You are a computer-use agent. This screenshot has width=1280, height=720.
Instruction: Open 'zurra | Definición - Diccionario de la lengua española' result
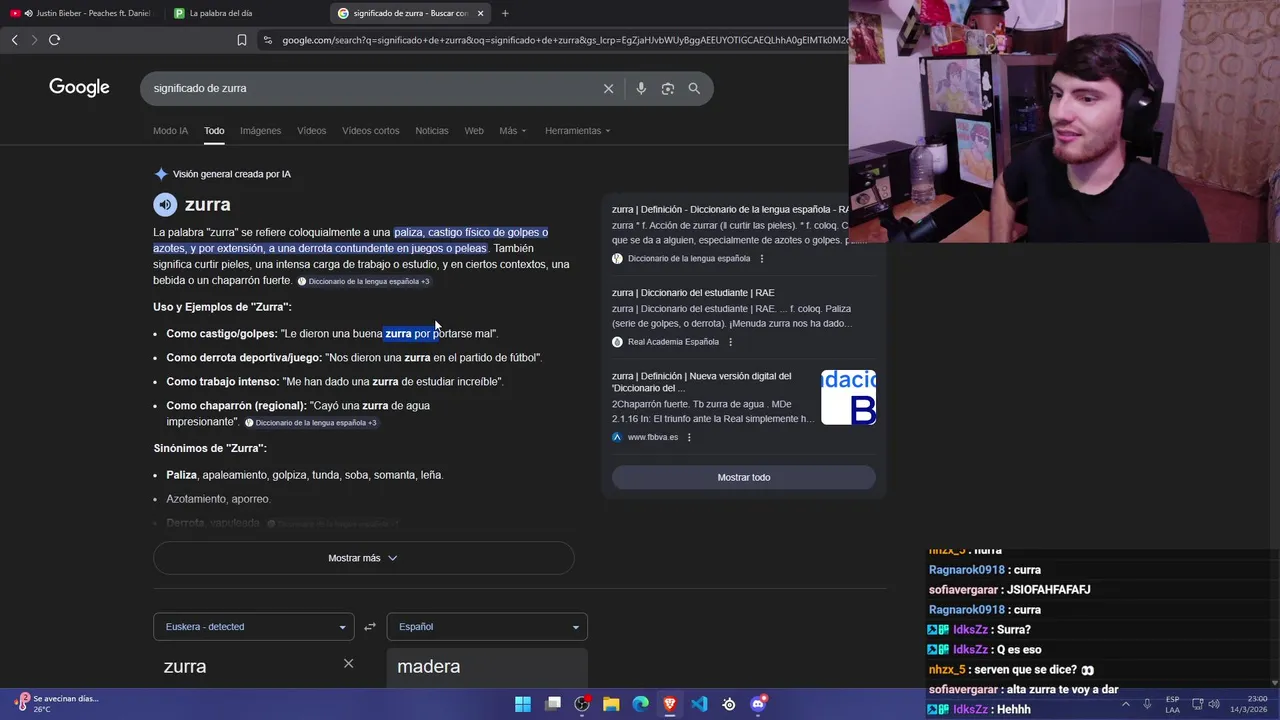tap(730, 210)
